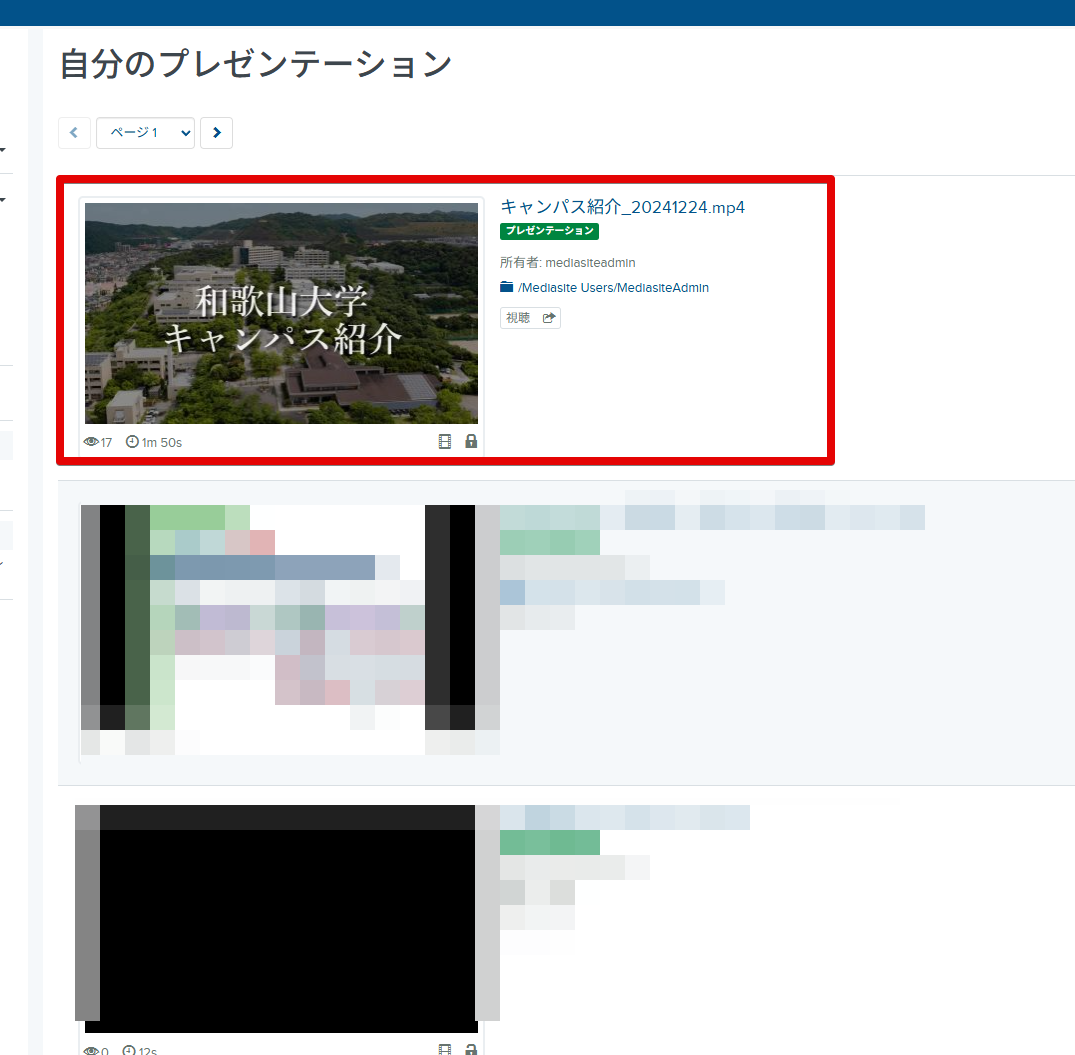Screen dimensions: 1075x1055
Task: Click the green プレゼンテーション badge
Action: [x=549, y=231]
